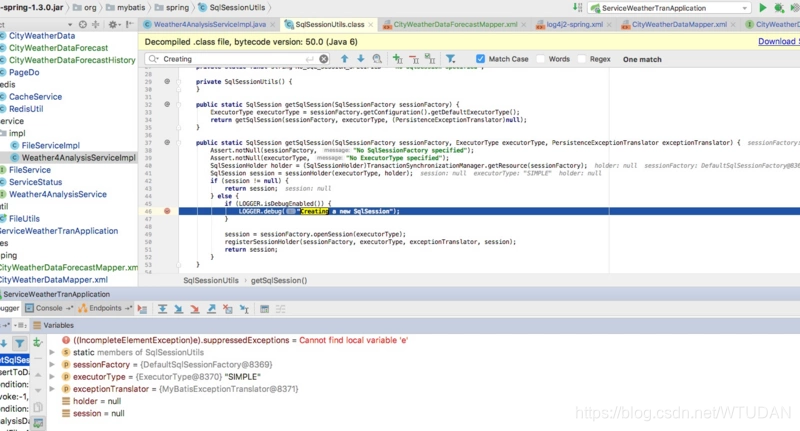Viewport: 800px width, 431px height.
Task: Open search filter funnel icon
Action: 451,59
